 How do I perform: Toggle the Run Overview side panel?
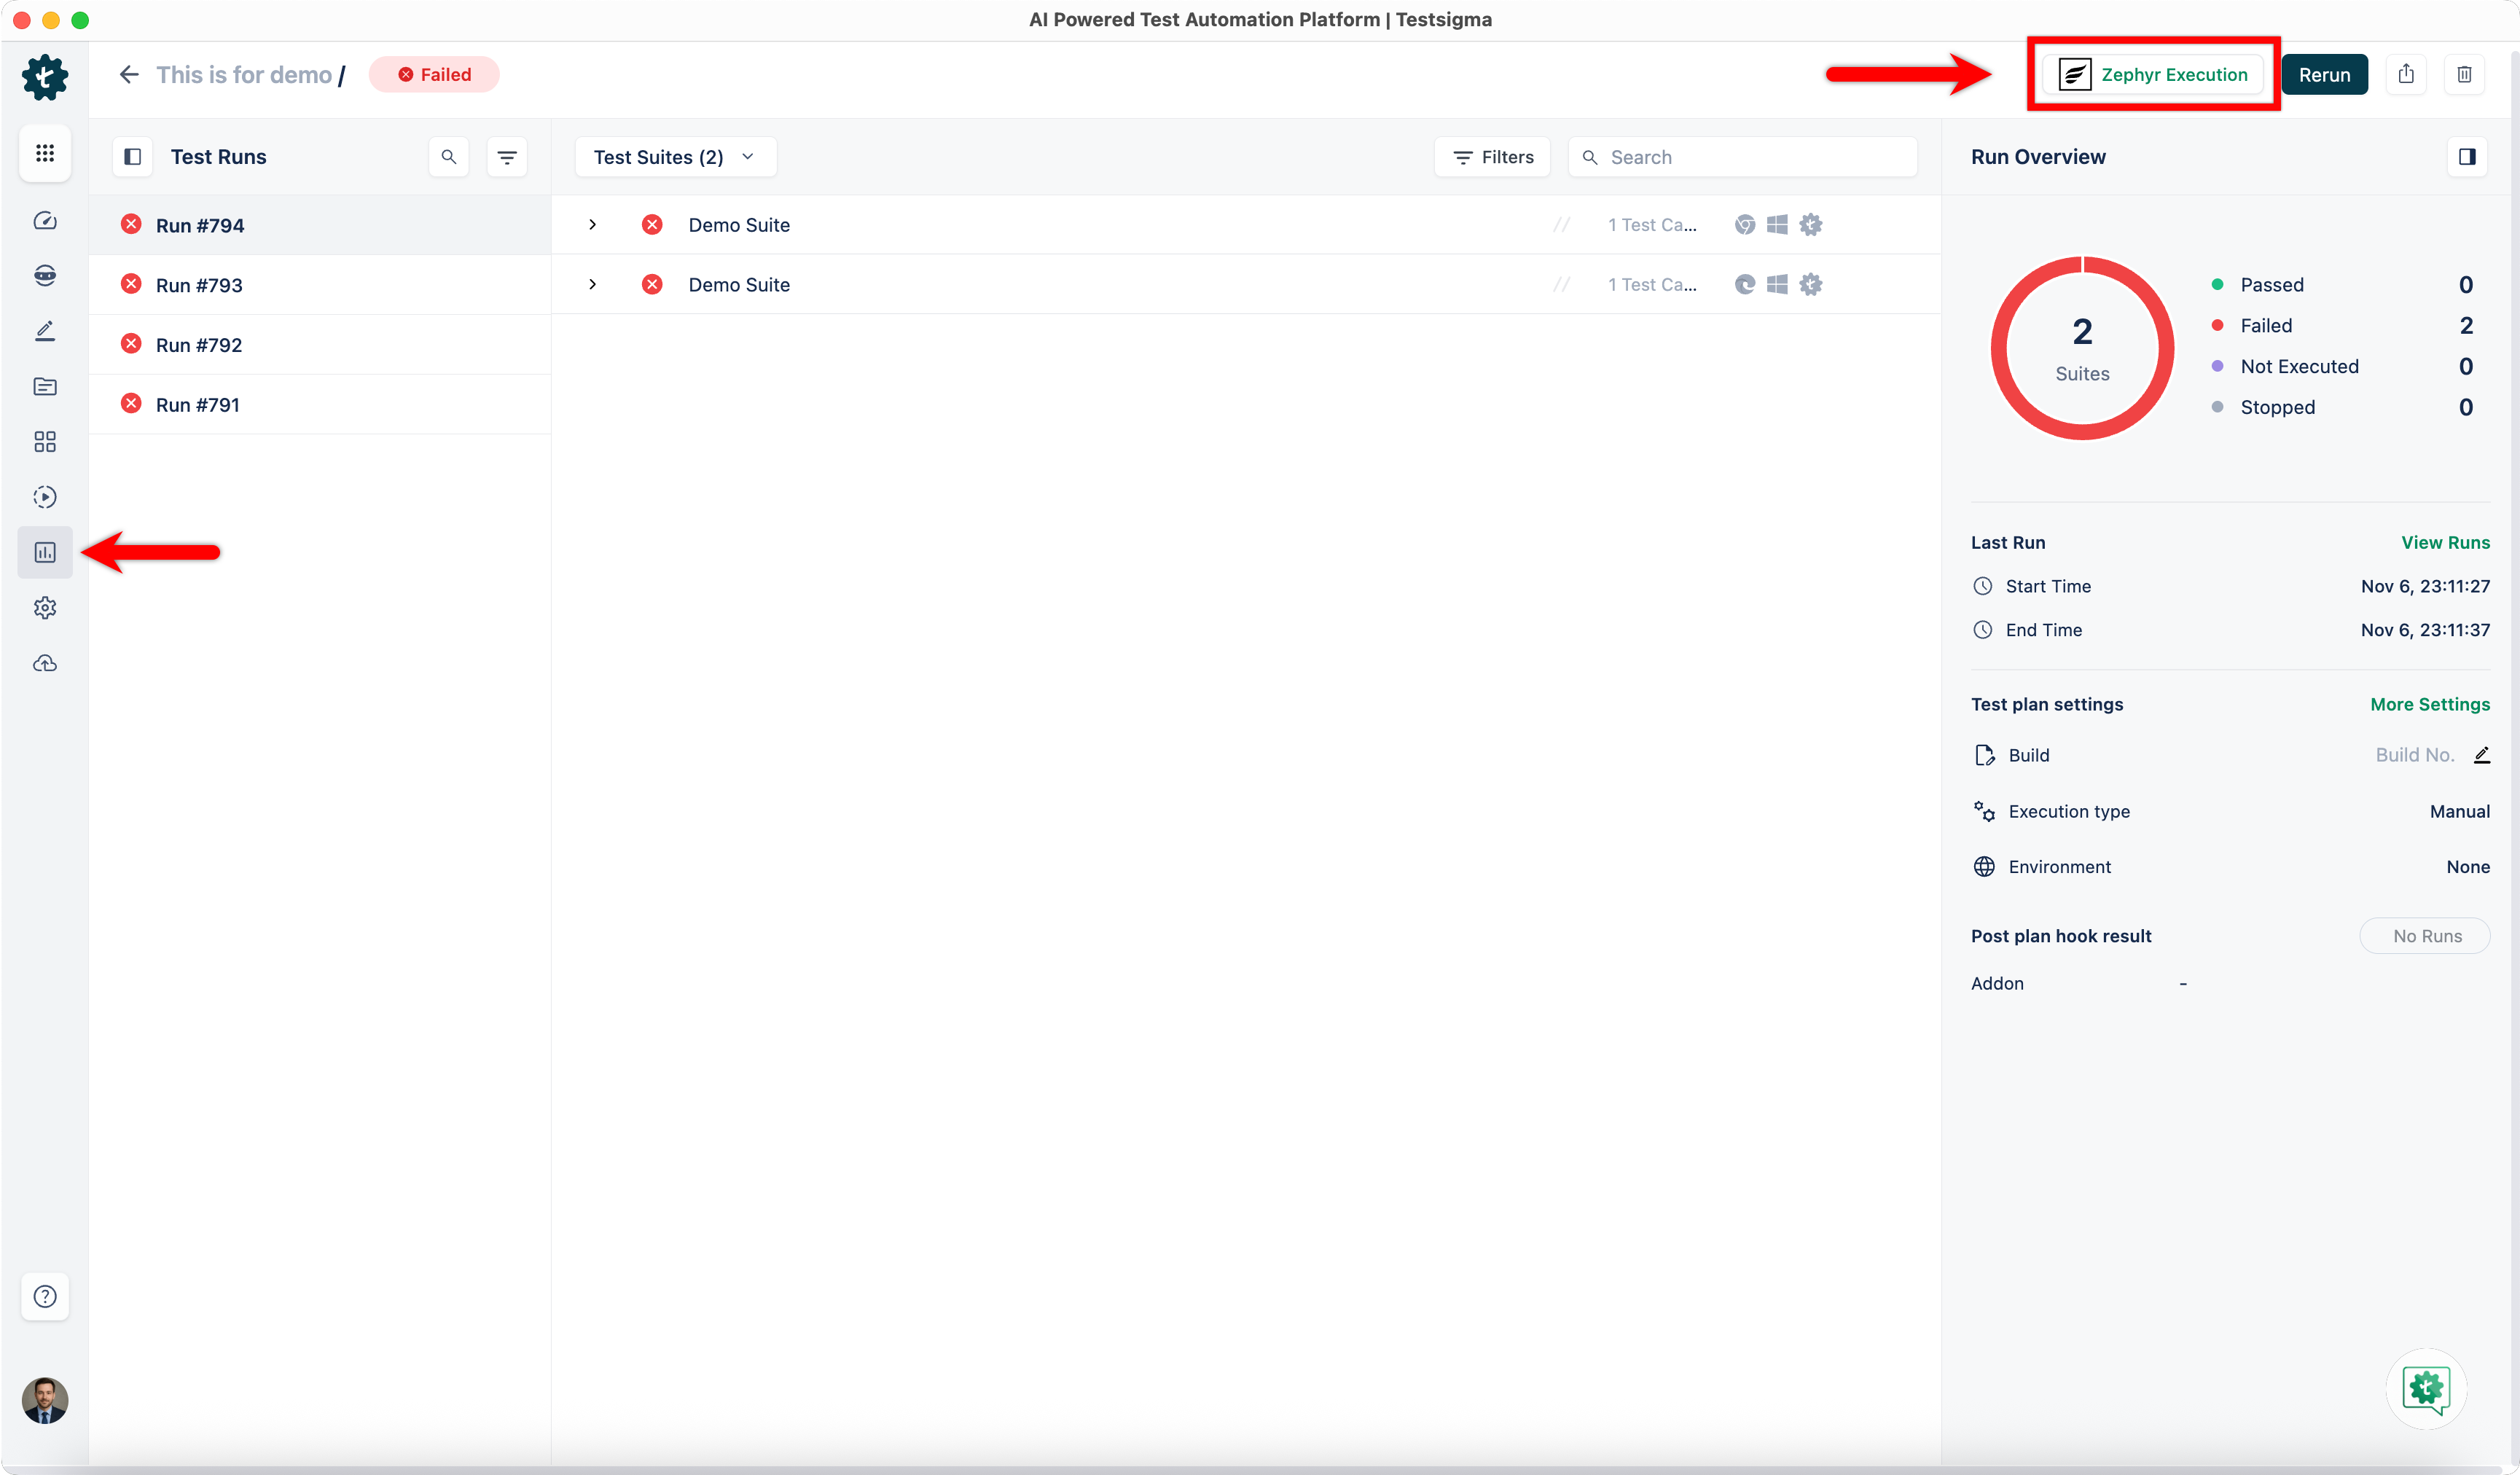click(x=2467, y=157)
